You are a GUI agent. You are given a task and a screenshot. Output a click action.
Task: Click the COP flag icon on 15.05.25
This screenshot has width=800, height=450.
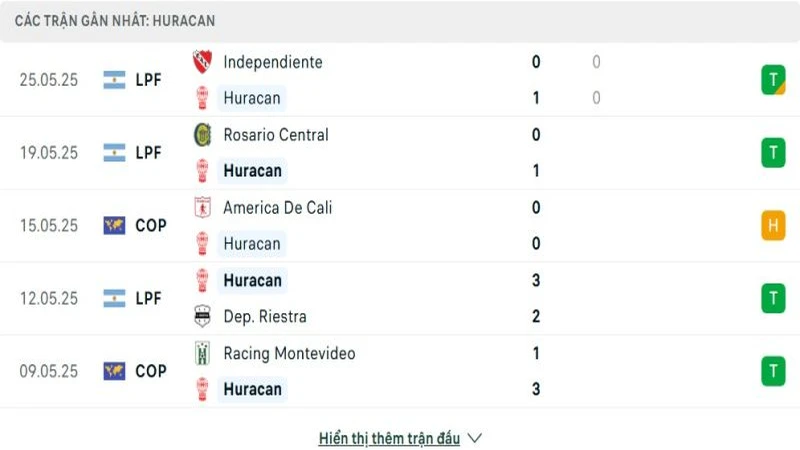[x=114, y=226]
